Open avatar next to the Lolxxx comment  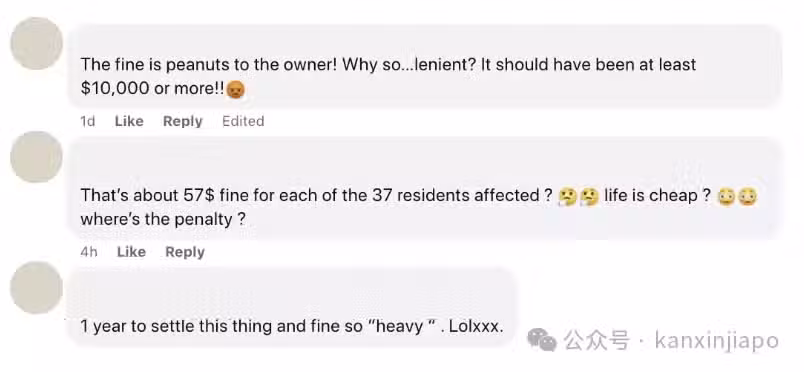36,287
